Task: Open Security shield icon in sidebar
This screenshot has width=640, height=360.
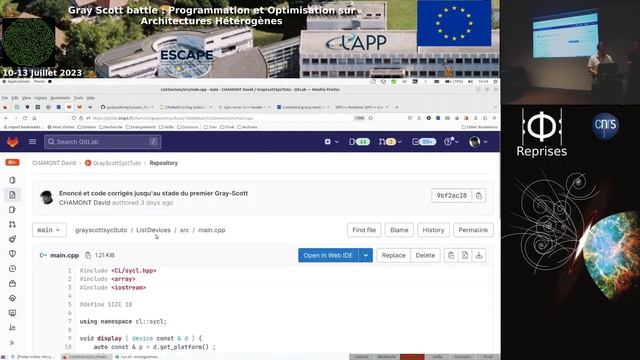Action: (x=12, y=254)
